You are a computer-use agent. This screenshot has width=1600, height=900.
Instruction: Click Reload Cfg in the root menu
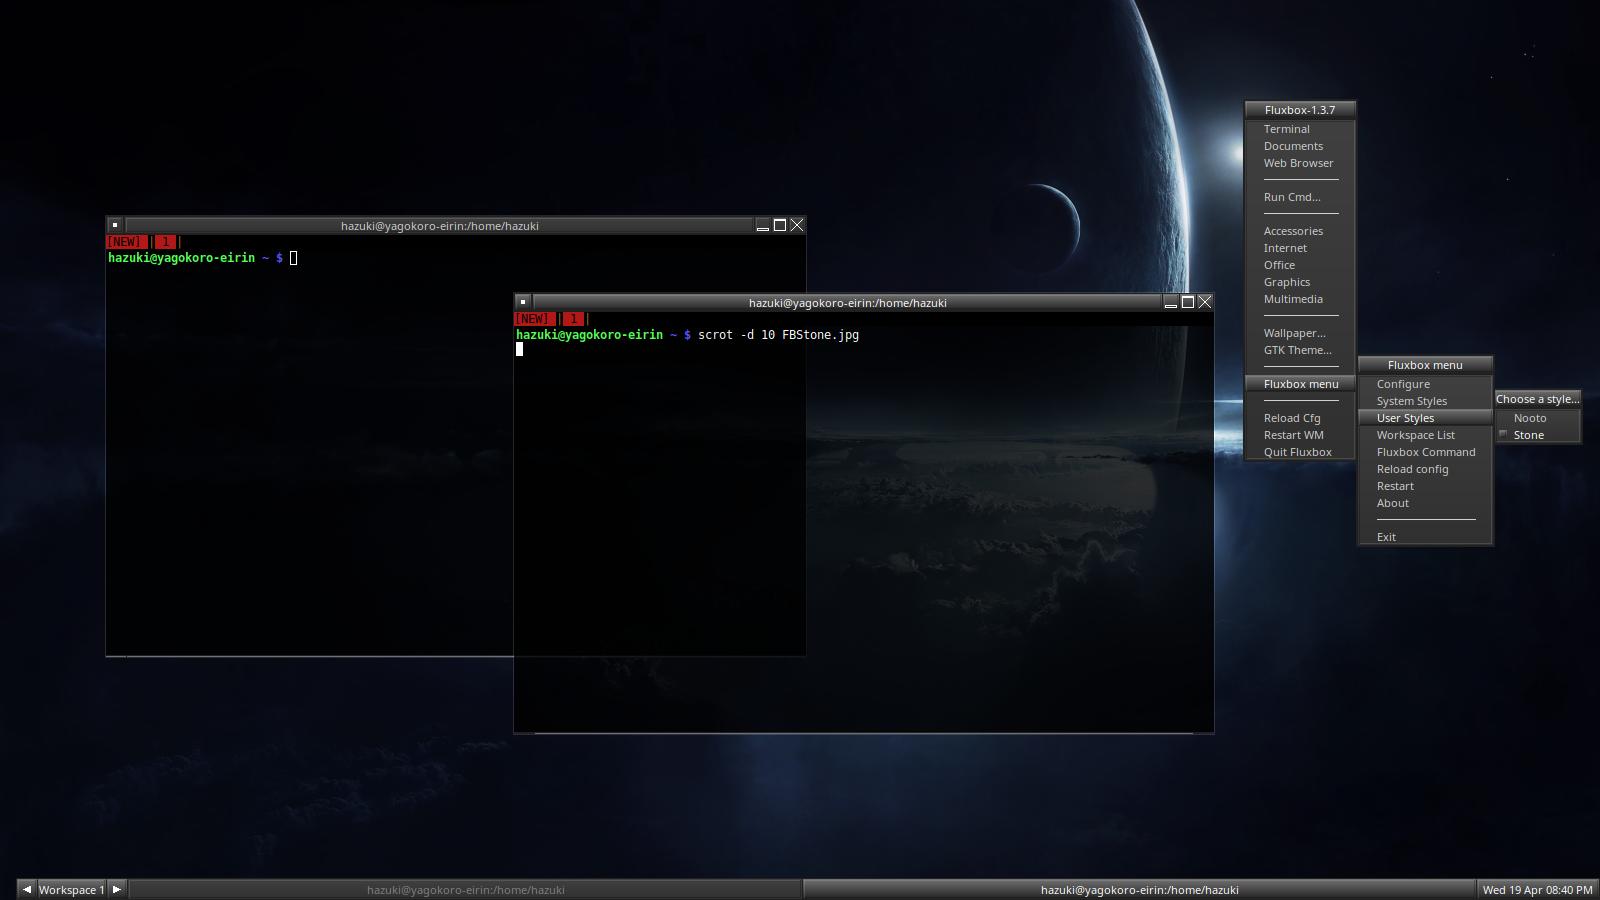(1300, 418)
